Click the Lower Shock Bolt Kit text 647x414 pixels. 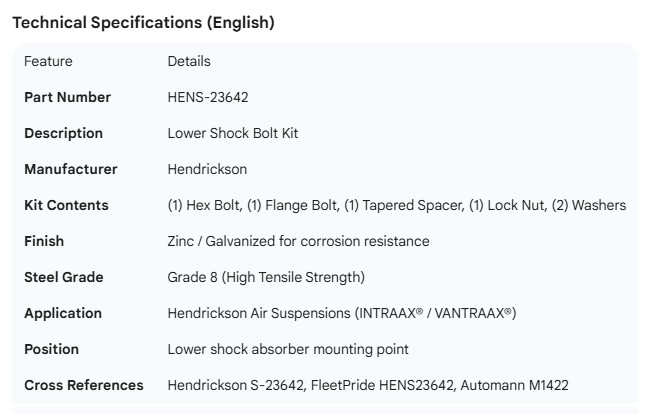pos(233,133)
